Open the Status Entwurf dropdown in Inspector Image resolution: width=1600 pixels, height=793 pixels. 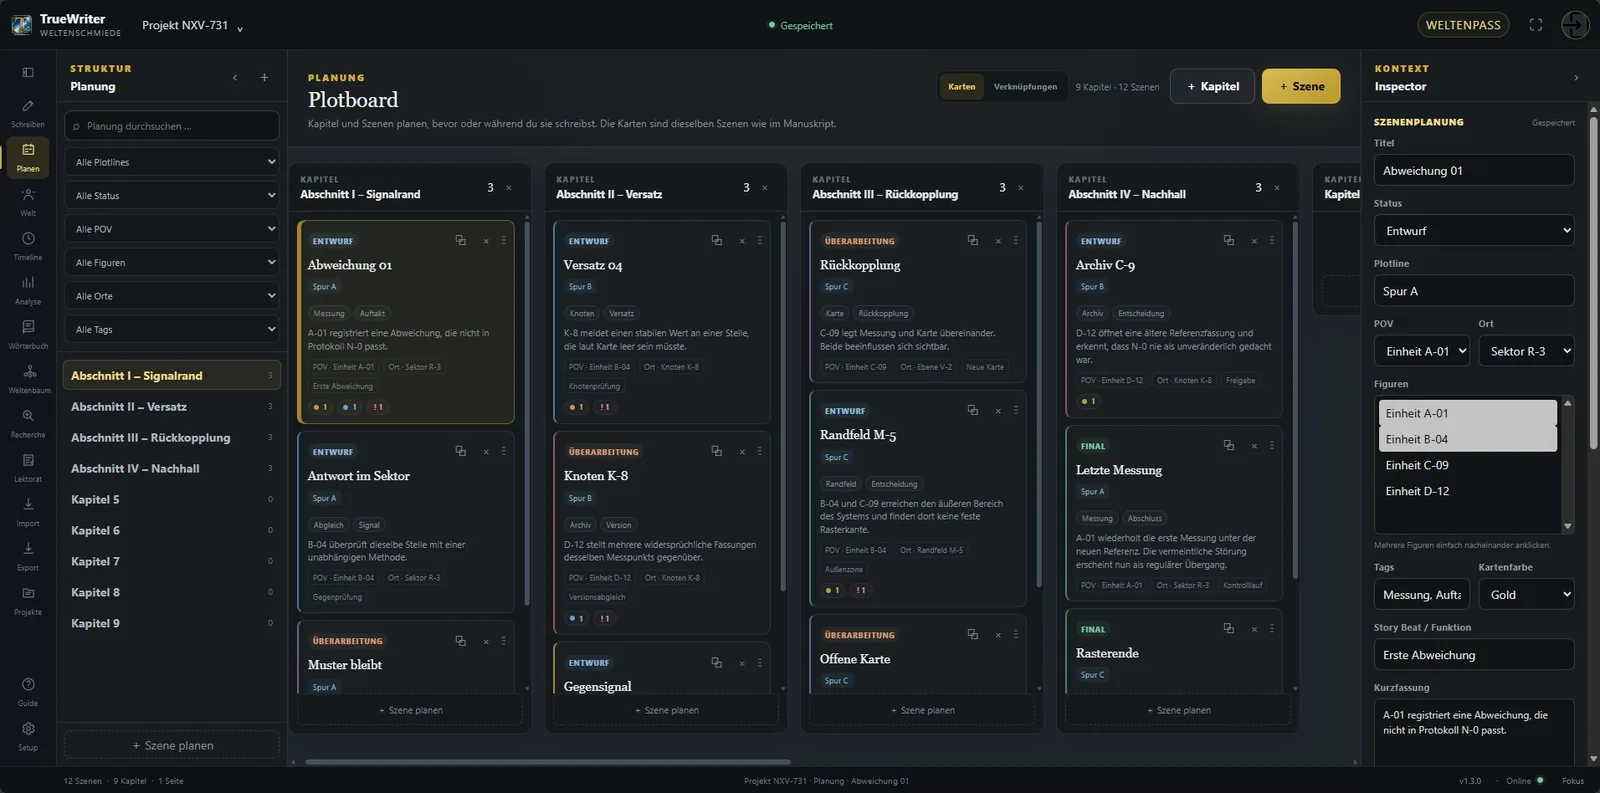(x=1474, y=230)
